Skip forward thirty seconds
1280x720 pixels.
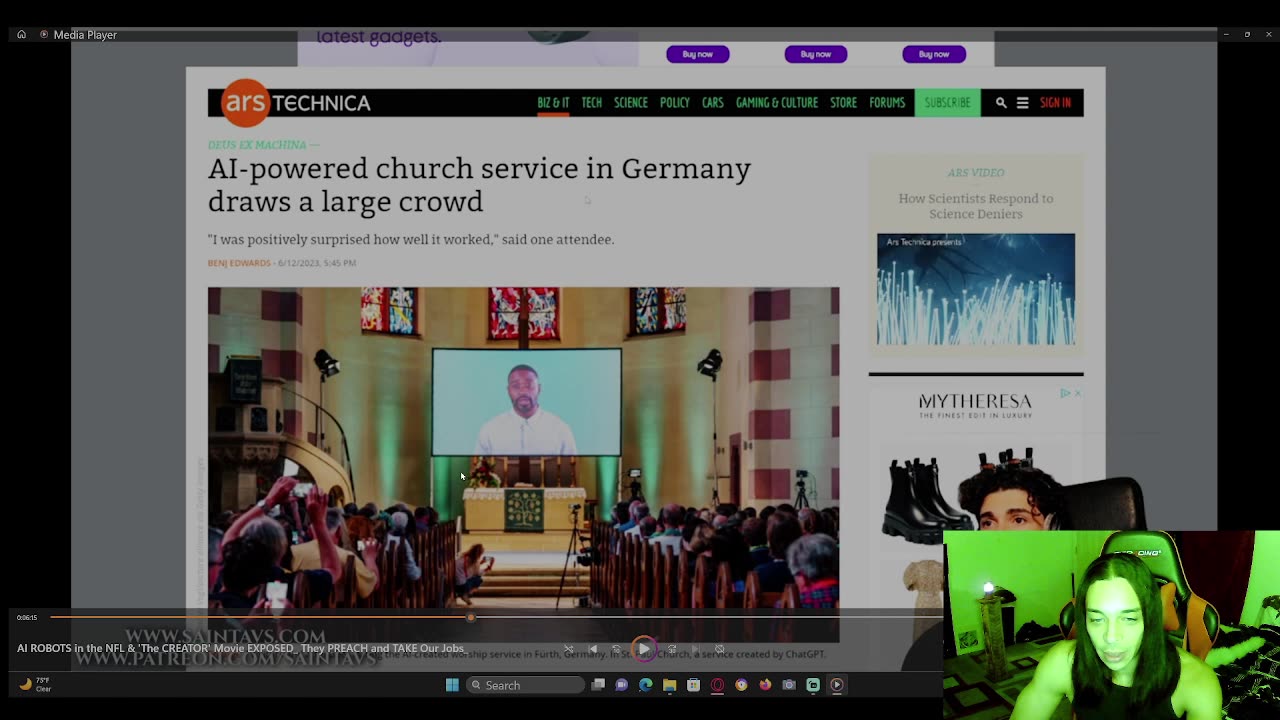[672, 648]
